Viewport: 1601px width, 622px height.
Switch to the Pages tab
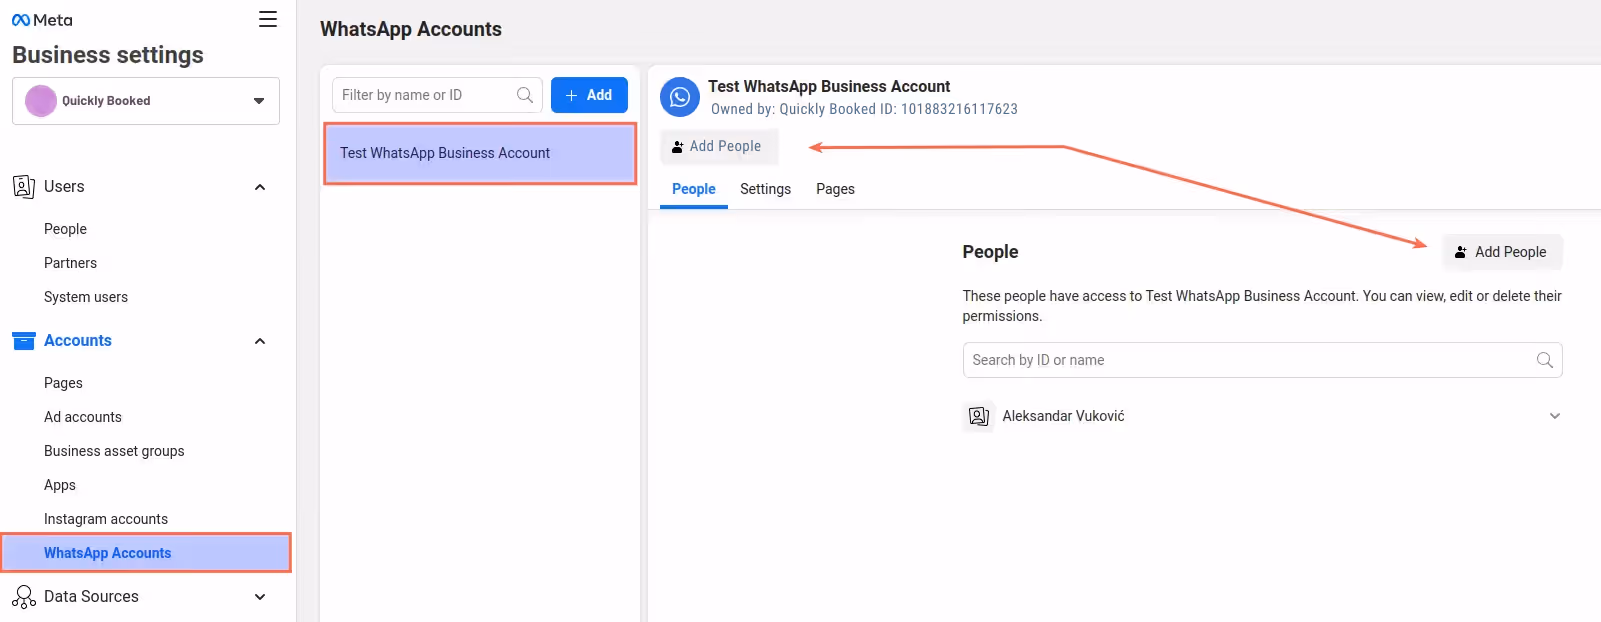835,189
